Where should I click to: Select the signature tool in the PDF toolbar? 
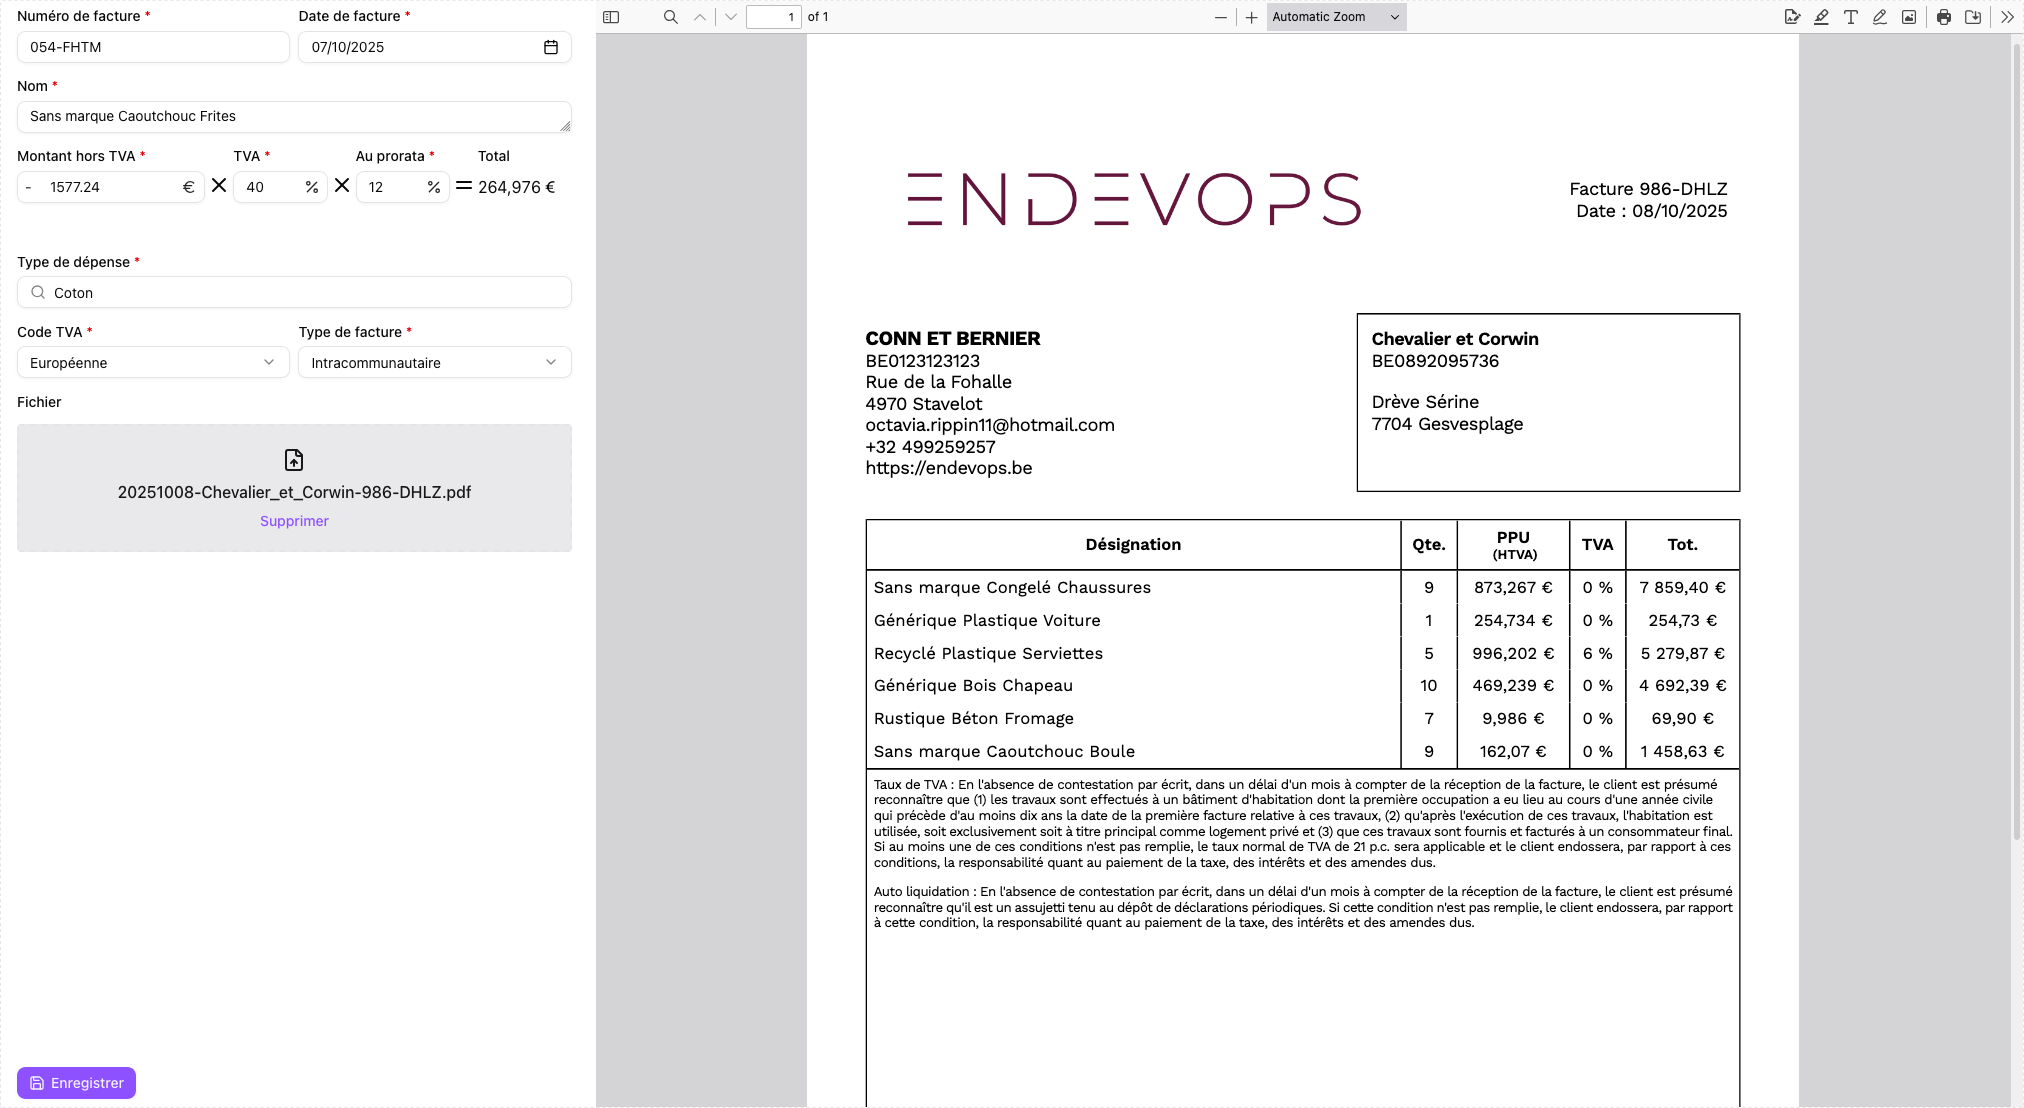[x=1792, y=17]
